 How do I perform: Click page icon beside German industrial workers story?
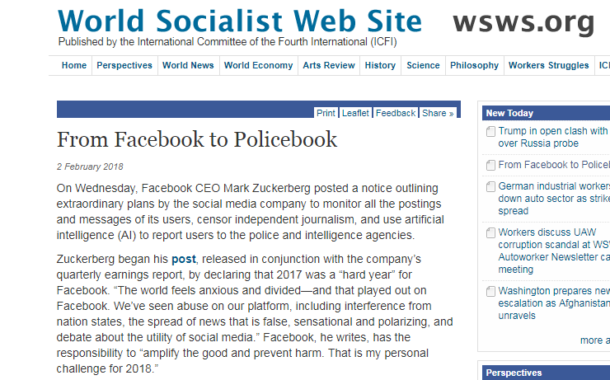[491, 187]
